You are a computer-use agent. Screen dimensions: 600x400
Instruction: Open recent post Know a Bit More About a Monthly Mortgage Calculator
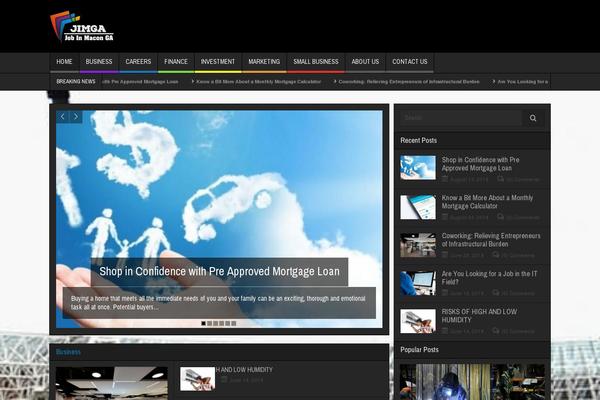[x=487, y=202]
